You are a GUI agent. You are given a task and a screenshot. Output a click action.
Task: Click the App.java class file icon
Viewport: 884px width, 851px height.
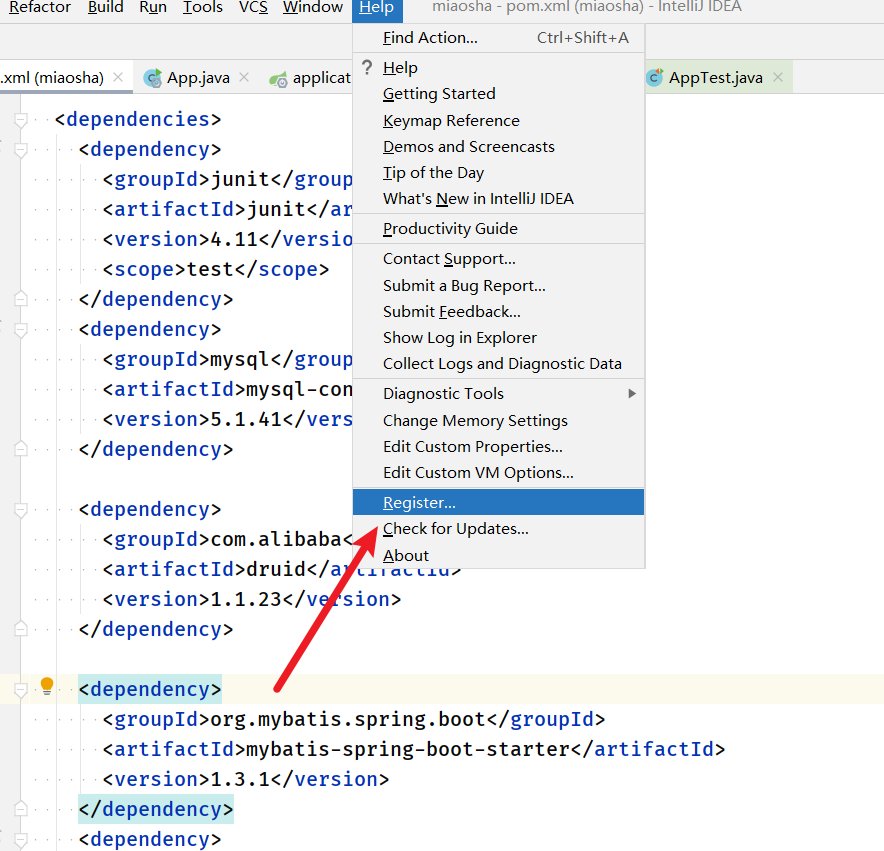click(x=153, y=78)
